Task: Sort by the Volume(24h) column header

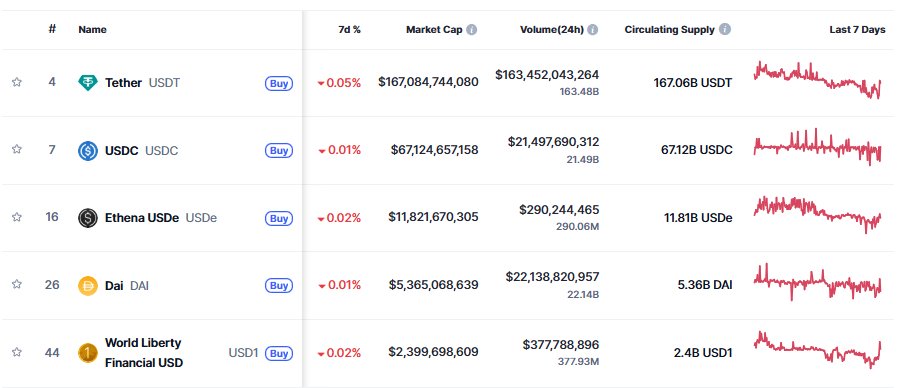Action: [x=552, y=30]
